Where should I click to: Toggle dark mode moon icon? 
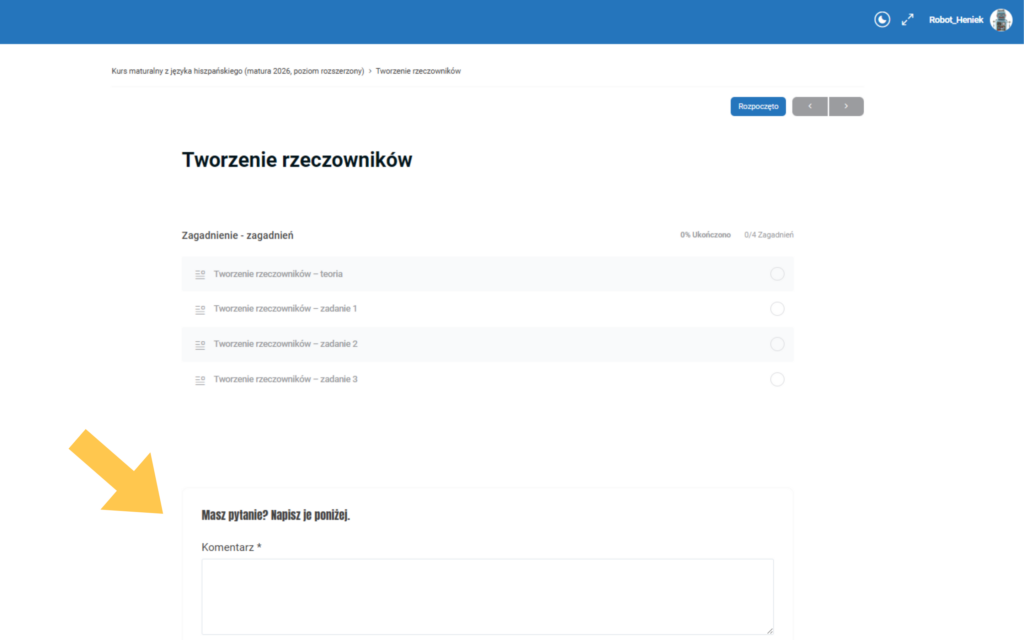[x=882, y=20]
